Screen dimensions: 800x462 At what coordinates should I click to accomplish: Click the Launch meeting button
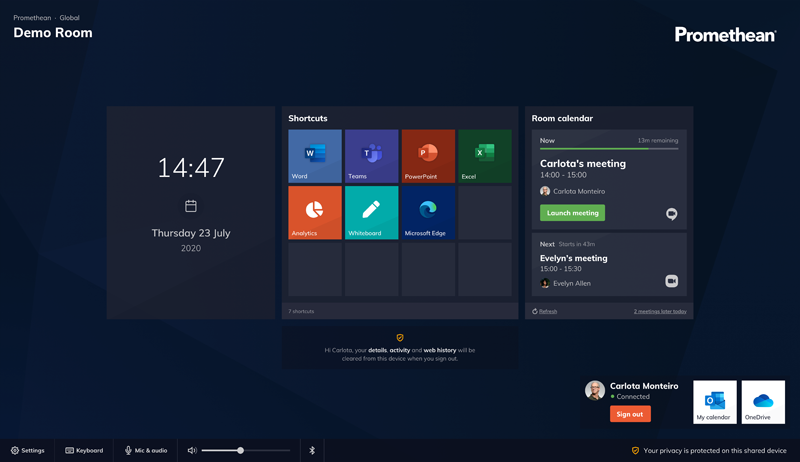[572, 213]
